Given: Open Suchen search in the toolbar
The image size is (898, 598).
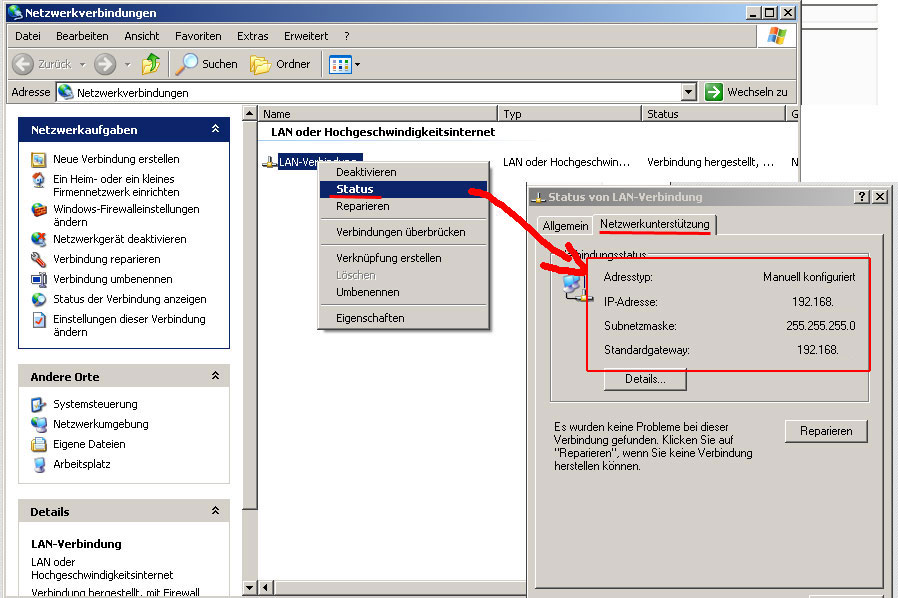Looking at the screenshot, I should (x=207, y=64).
